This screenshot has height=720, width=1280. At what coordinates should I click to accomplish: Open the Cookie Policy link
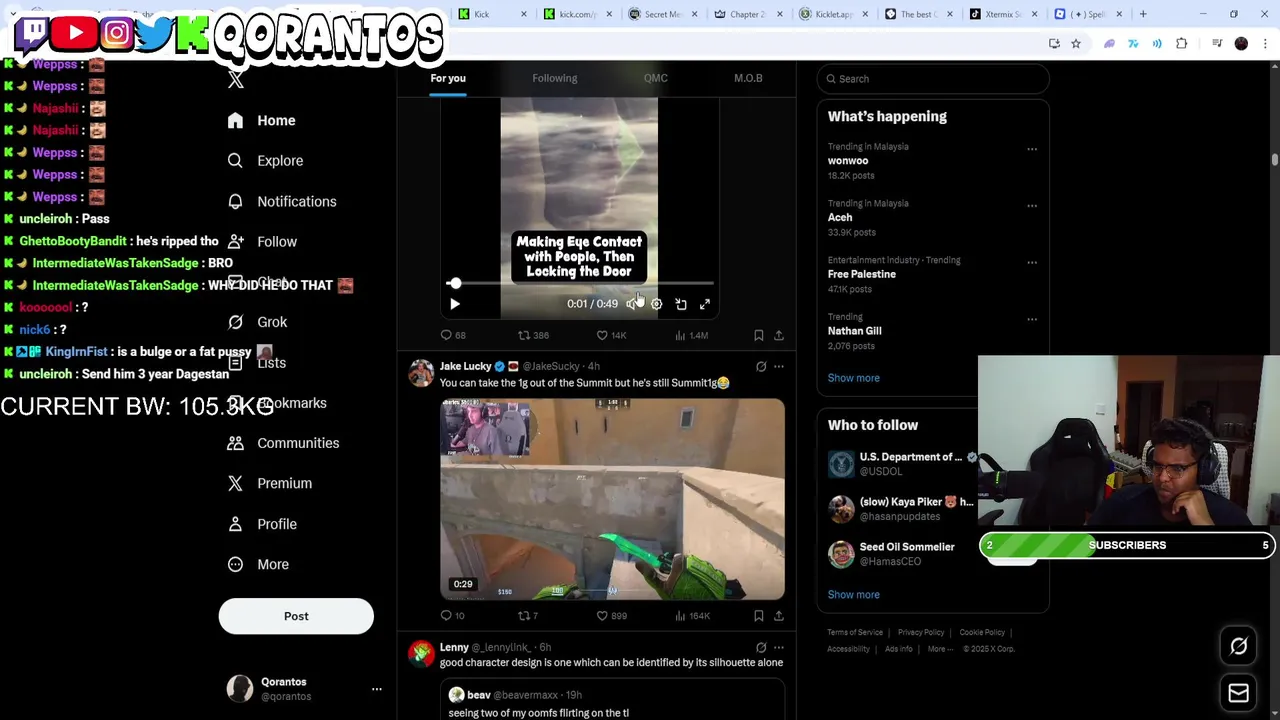coord(982,632)
